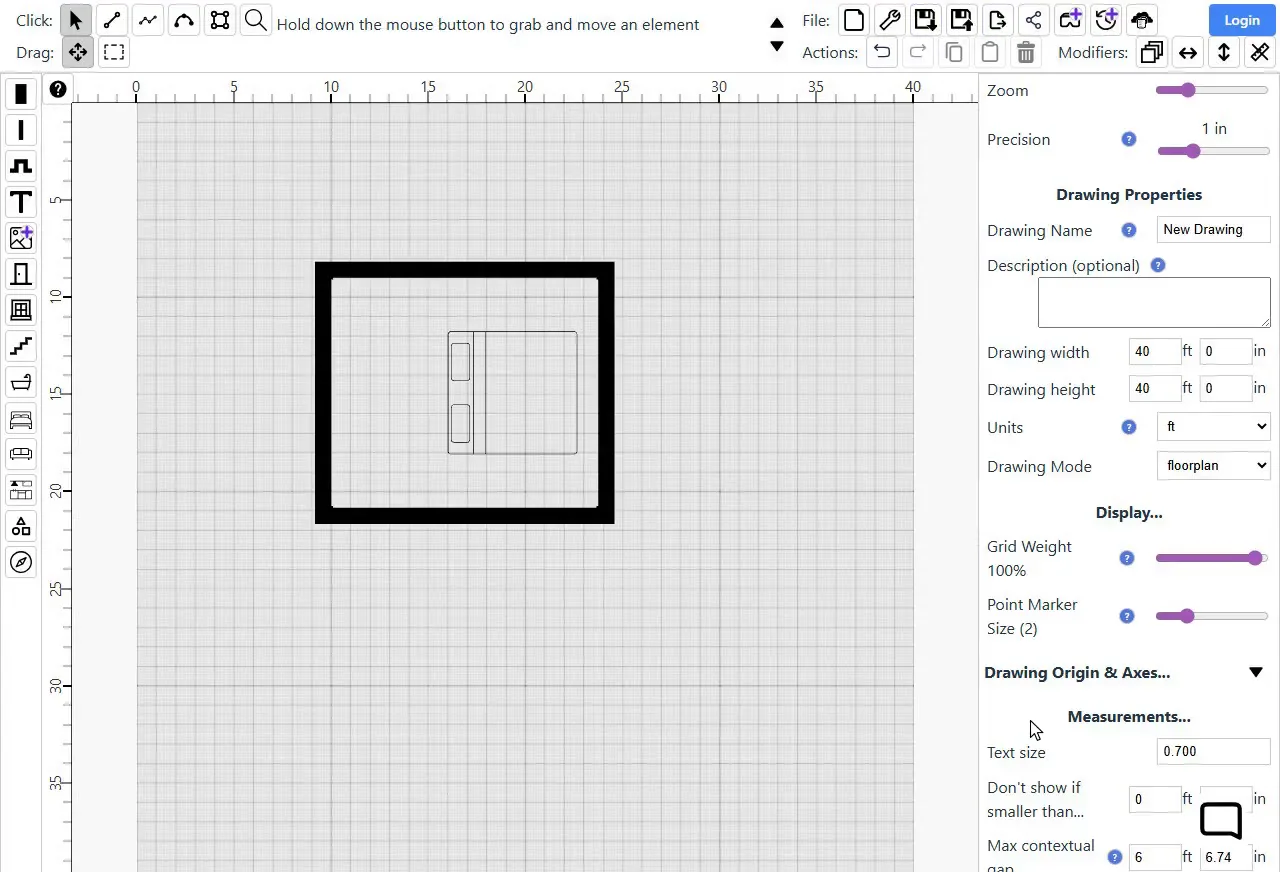Open the kitchen cabinet symbols
The width and height of the screenshot is (1280, 872).
pos(21,490)
